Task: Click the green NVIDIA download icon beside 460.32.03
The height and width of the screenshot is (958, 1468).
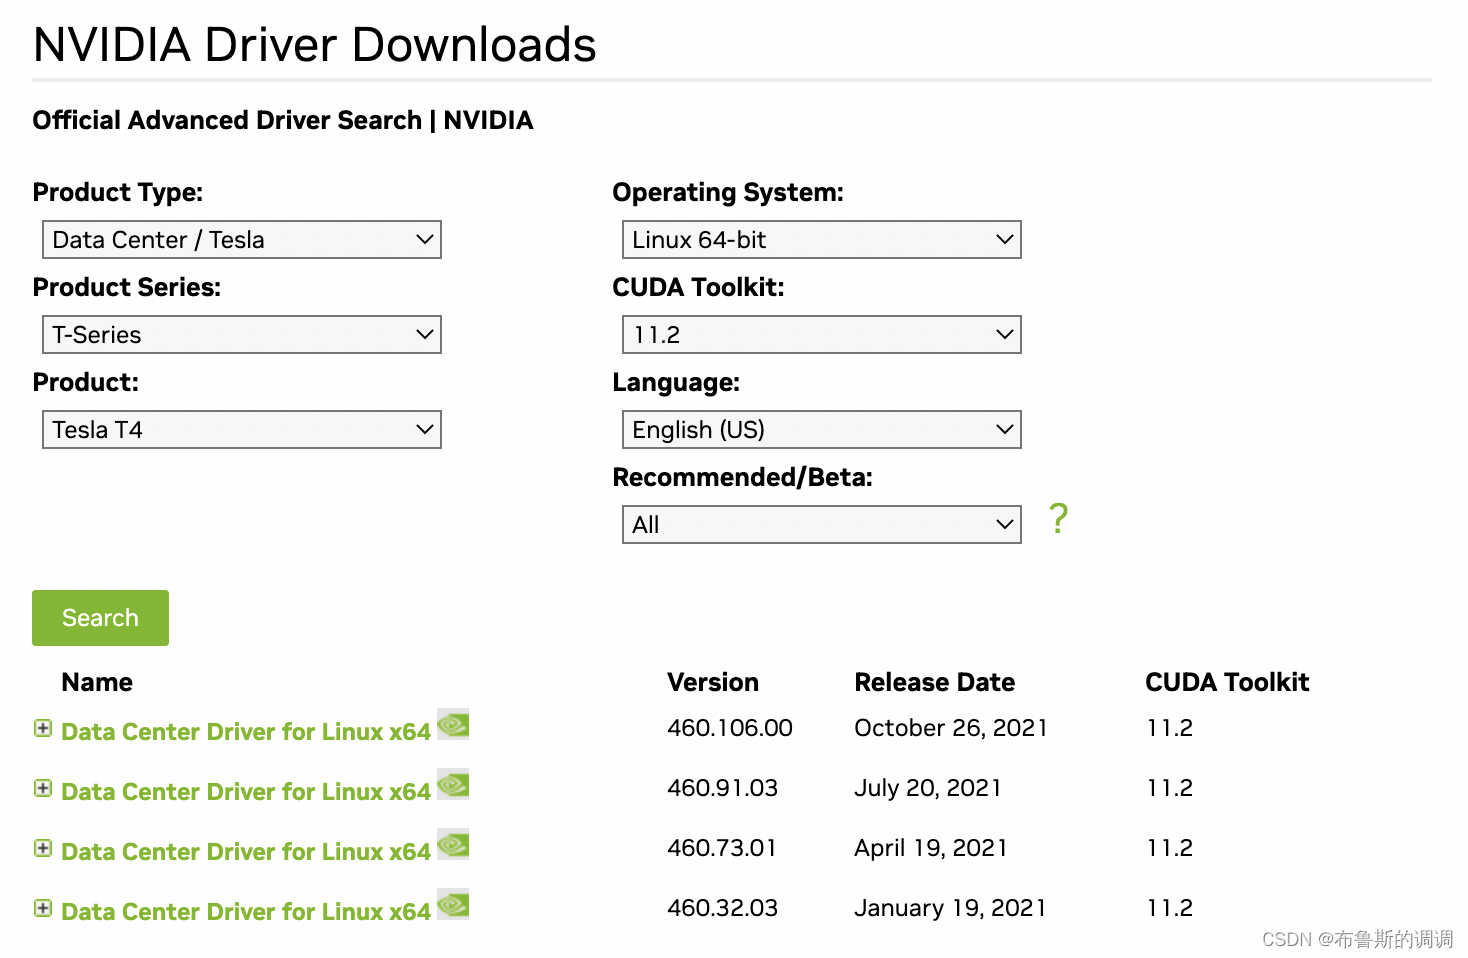Action: tap(453, 906)
